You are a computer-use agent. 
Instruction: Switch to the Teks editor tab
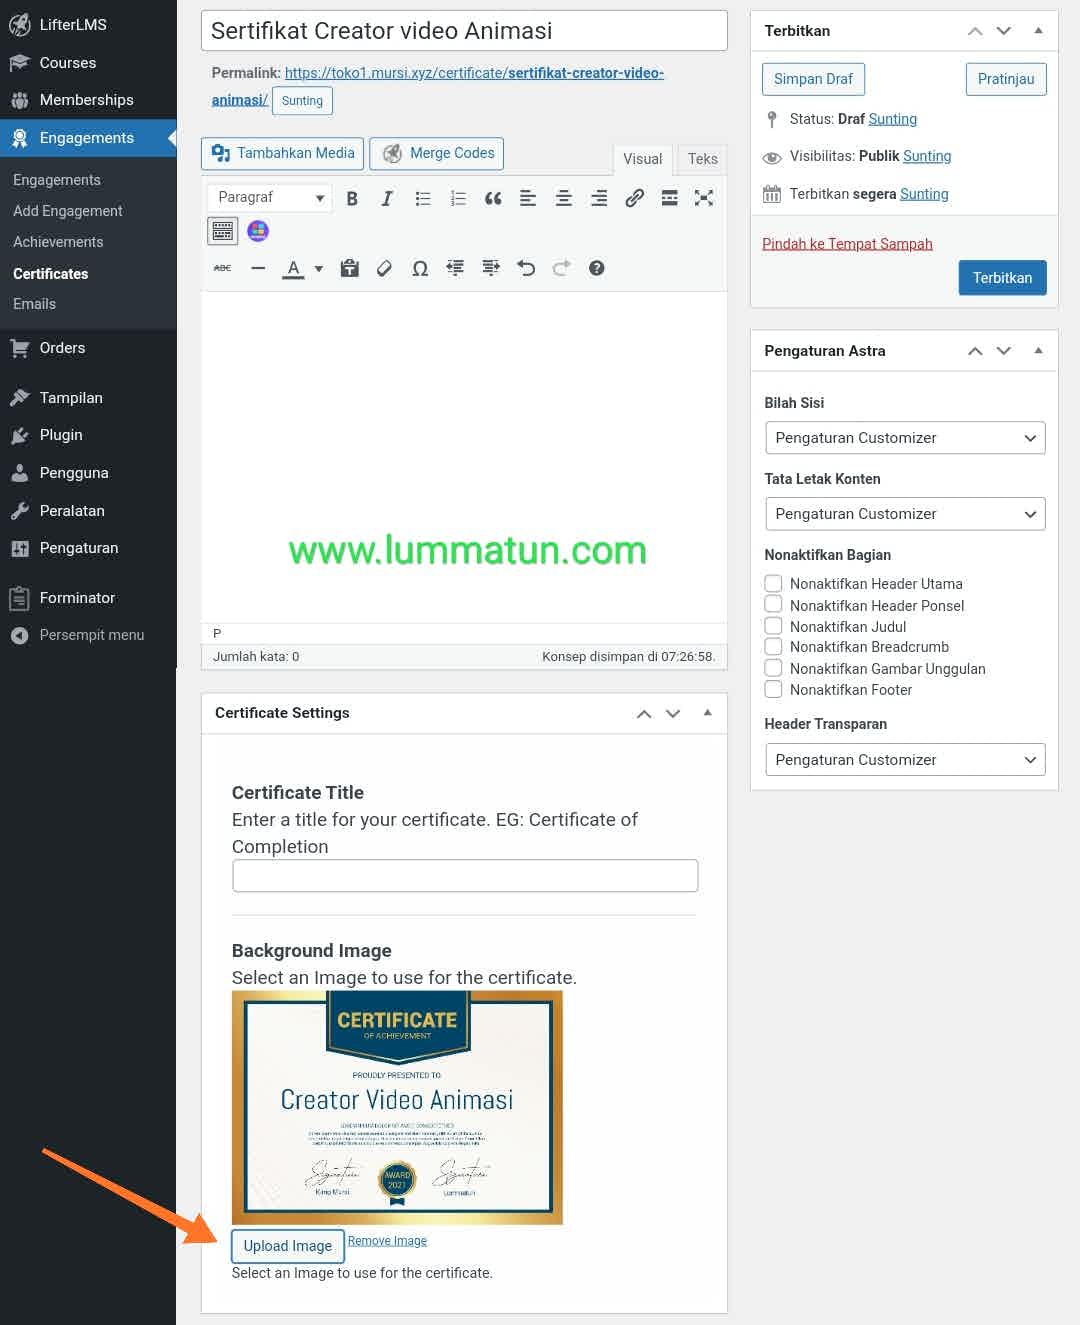coord(701,159)
